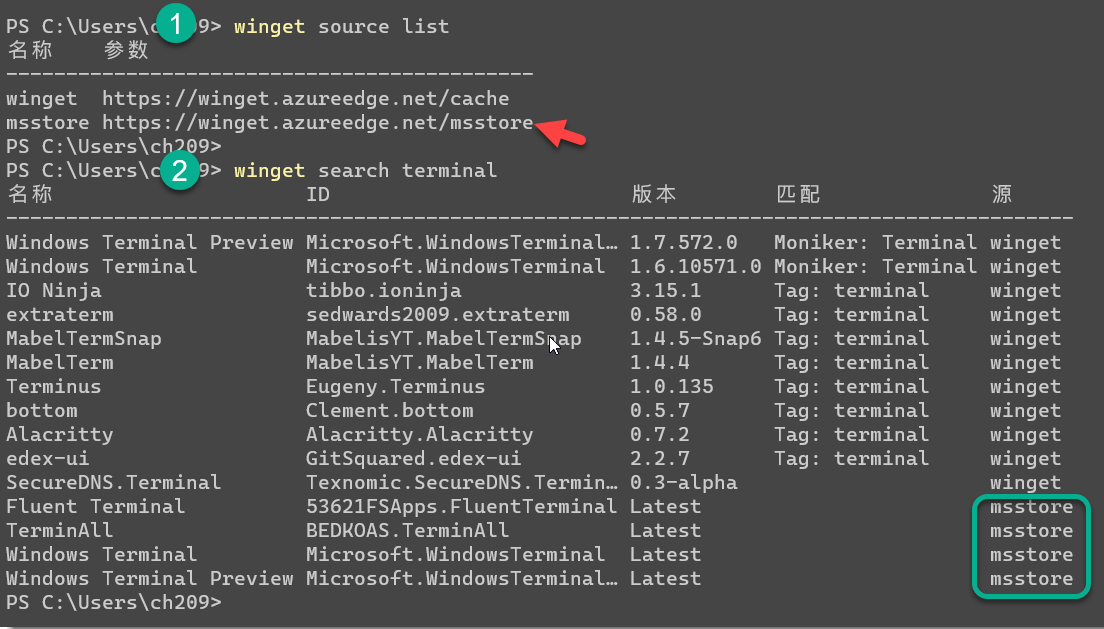Screen dimensions: 1104x629
Task: Click the "版本" column header
Action: click(653, 194)
